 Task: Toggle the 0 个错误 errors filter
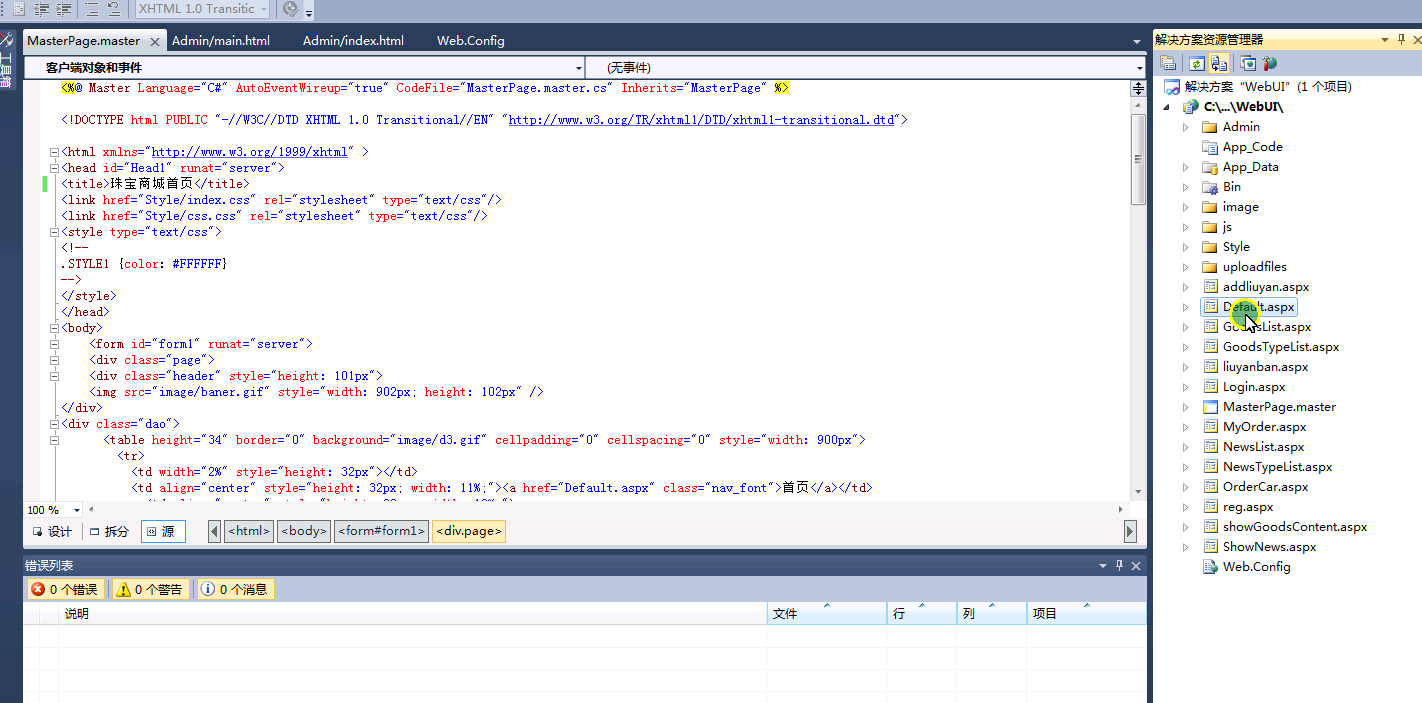point(65,590)
